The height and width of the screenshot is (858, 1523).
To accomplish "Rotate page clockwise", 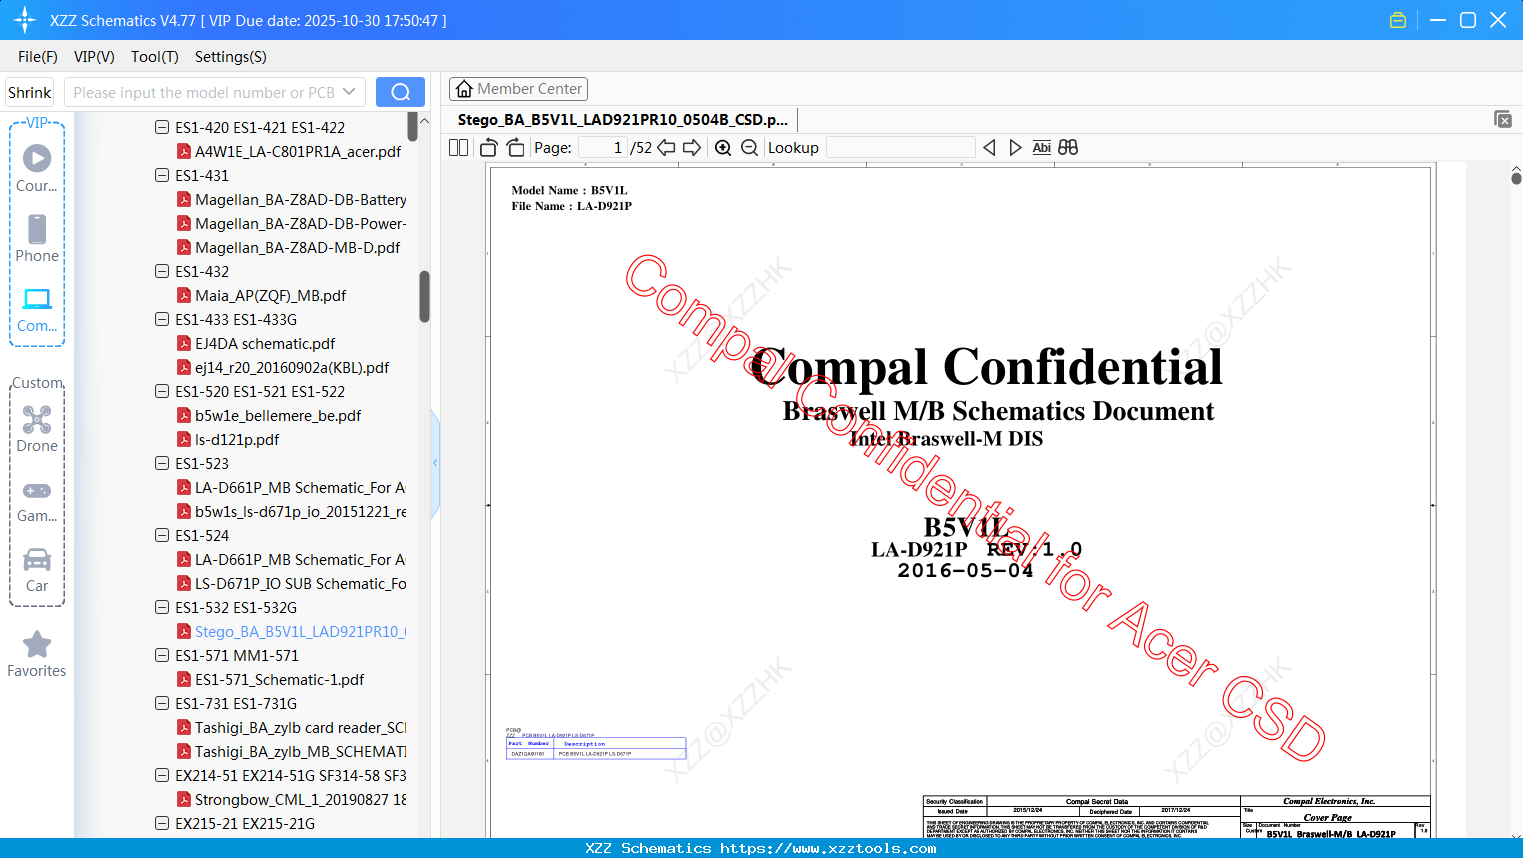I will pyautogui.click(x=515, y=147).
